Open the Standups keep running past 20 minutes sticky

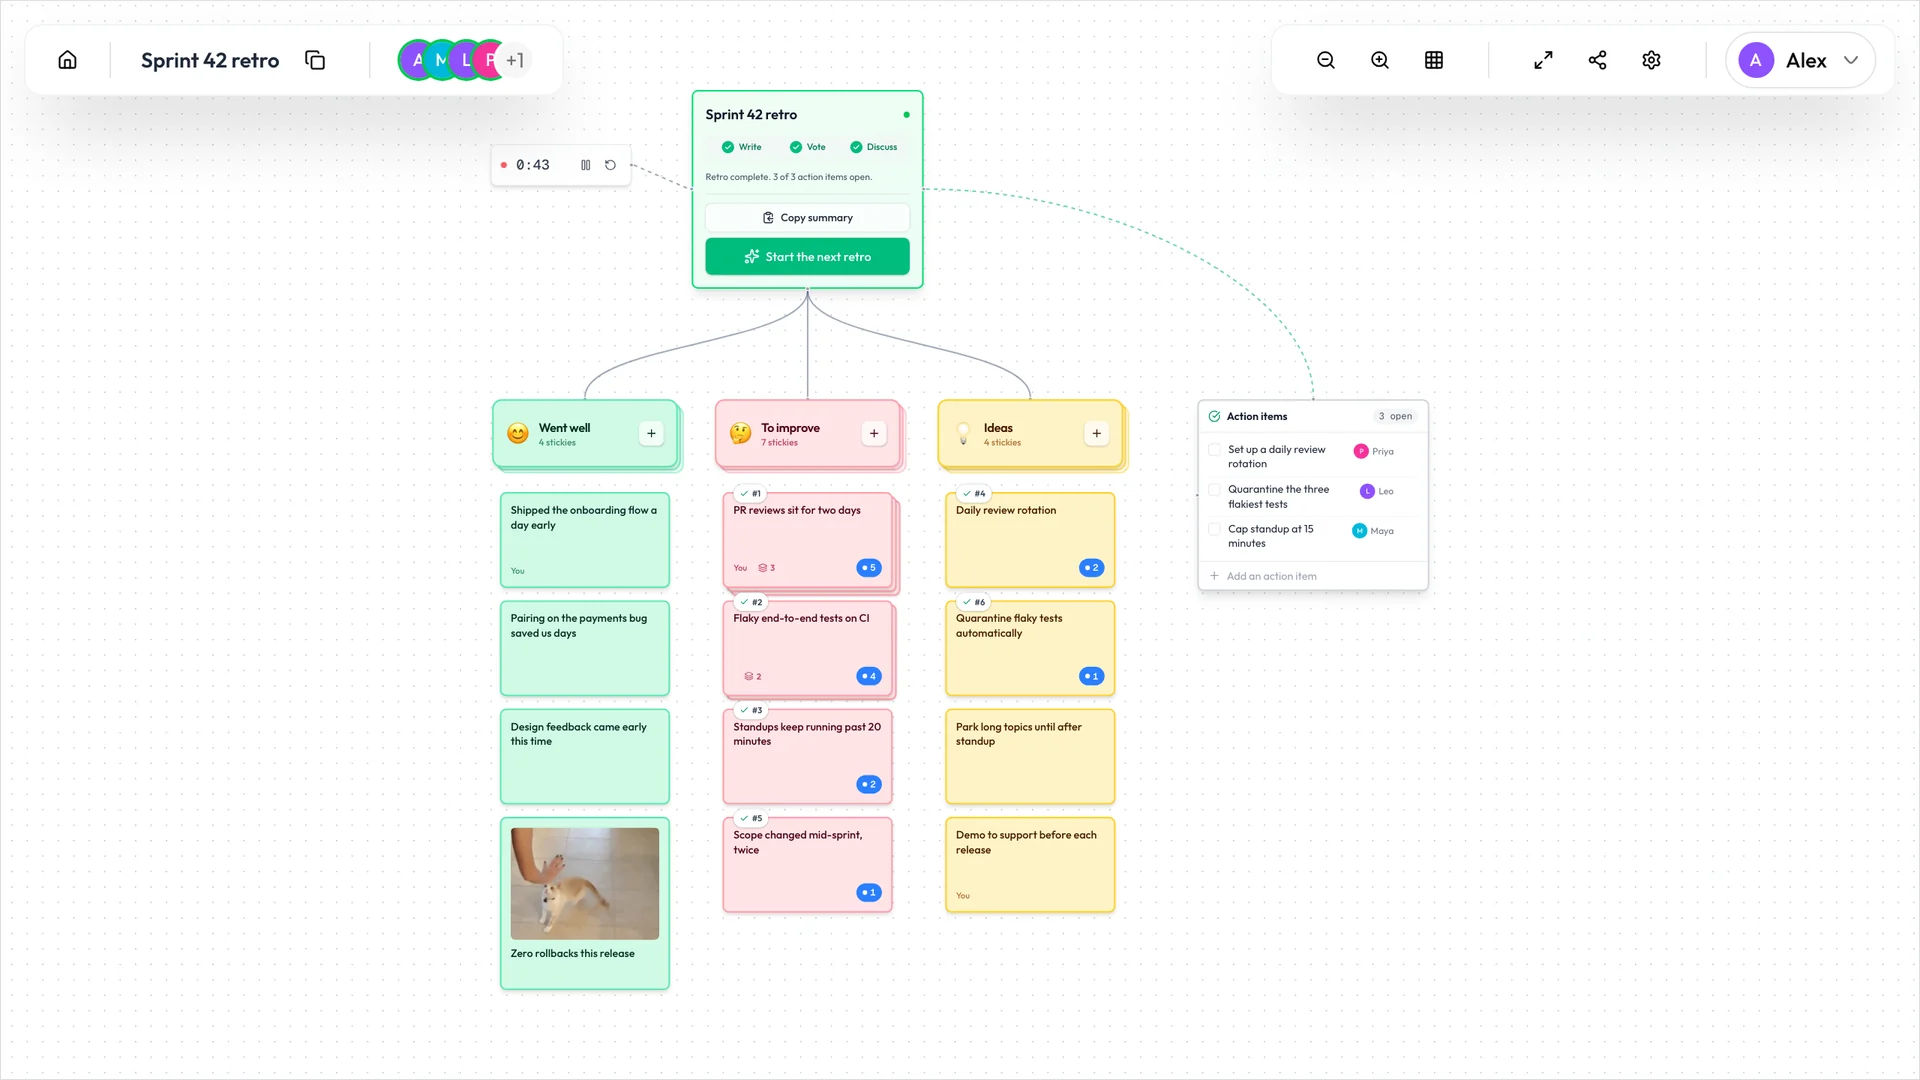coord(807,757)
